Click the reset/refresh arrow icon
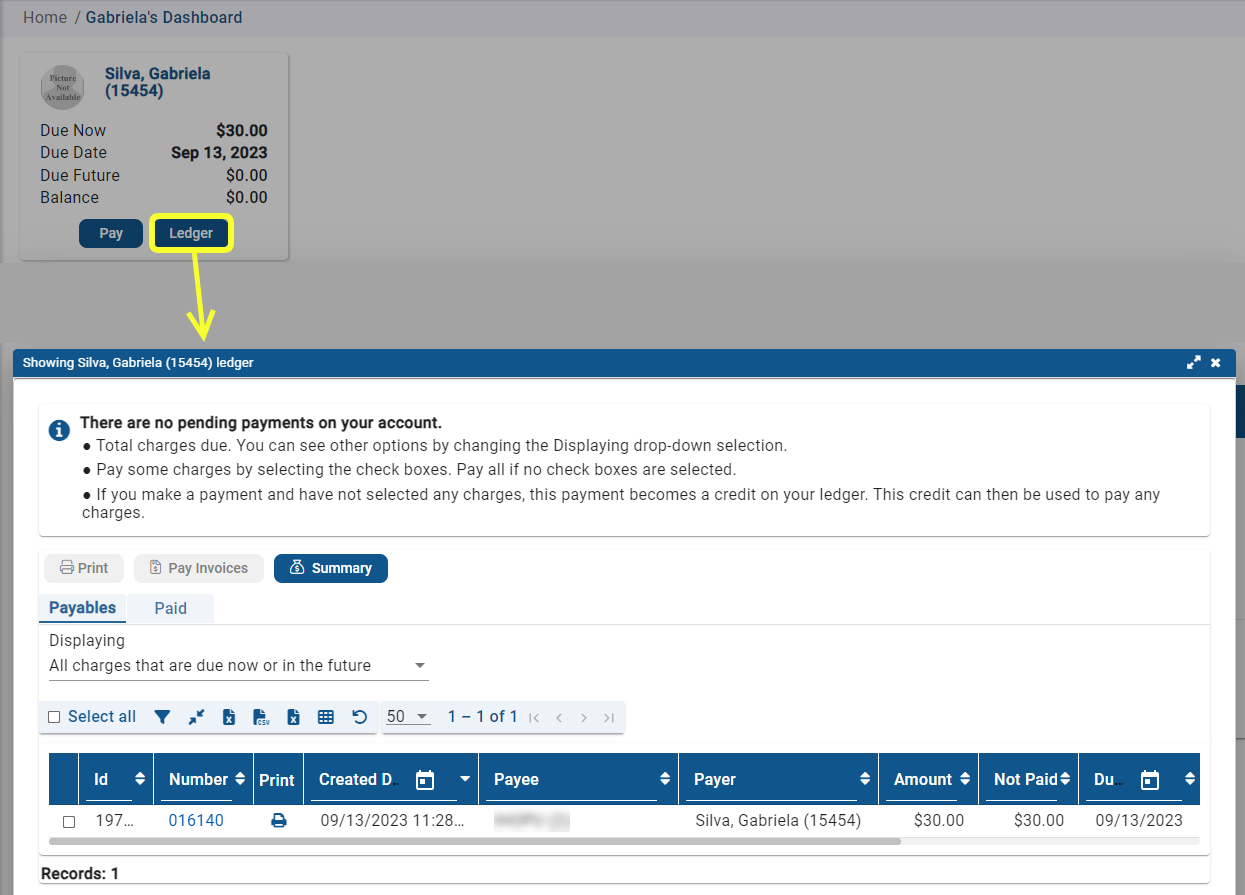Image resolution: width=1245 pixels, height=895 pixels. [x=360, y=717]
